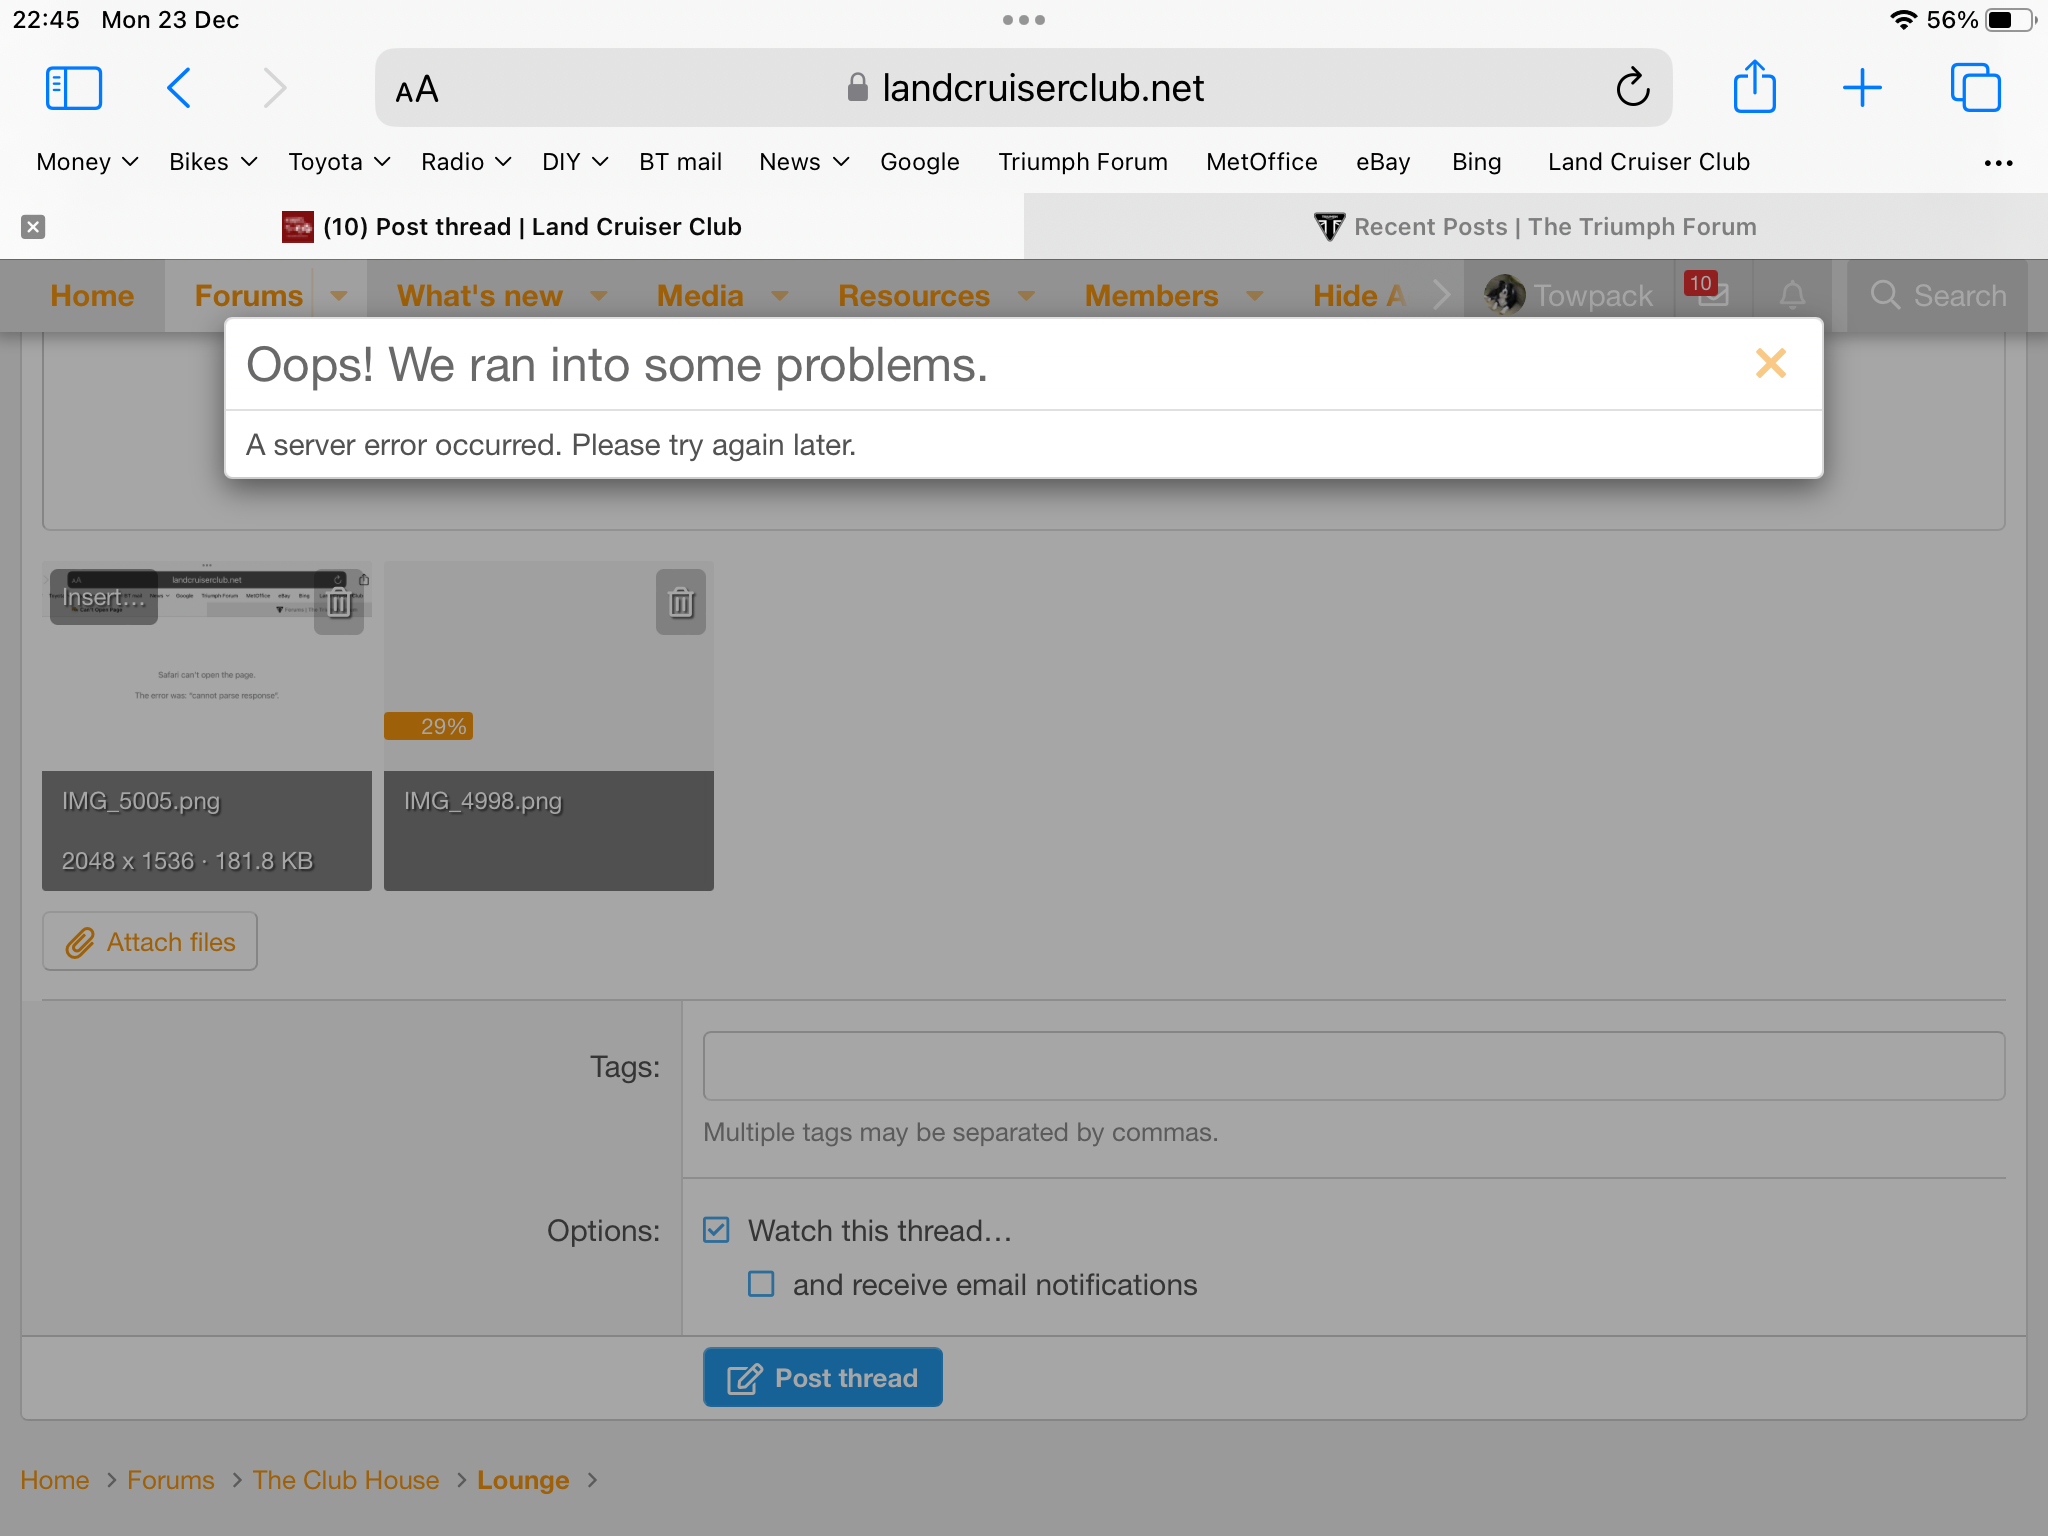Open a new tab with plus

[1862, 88]
